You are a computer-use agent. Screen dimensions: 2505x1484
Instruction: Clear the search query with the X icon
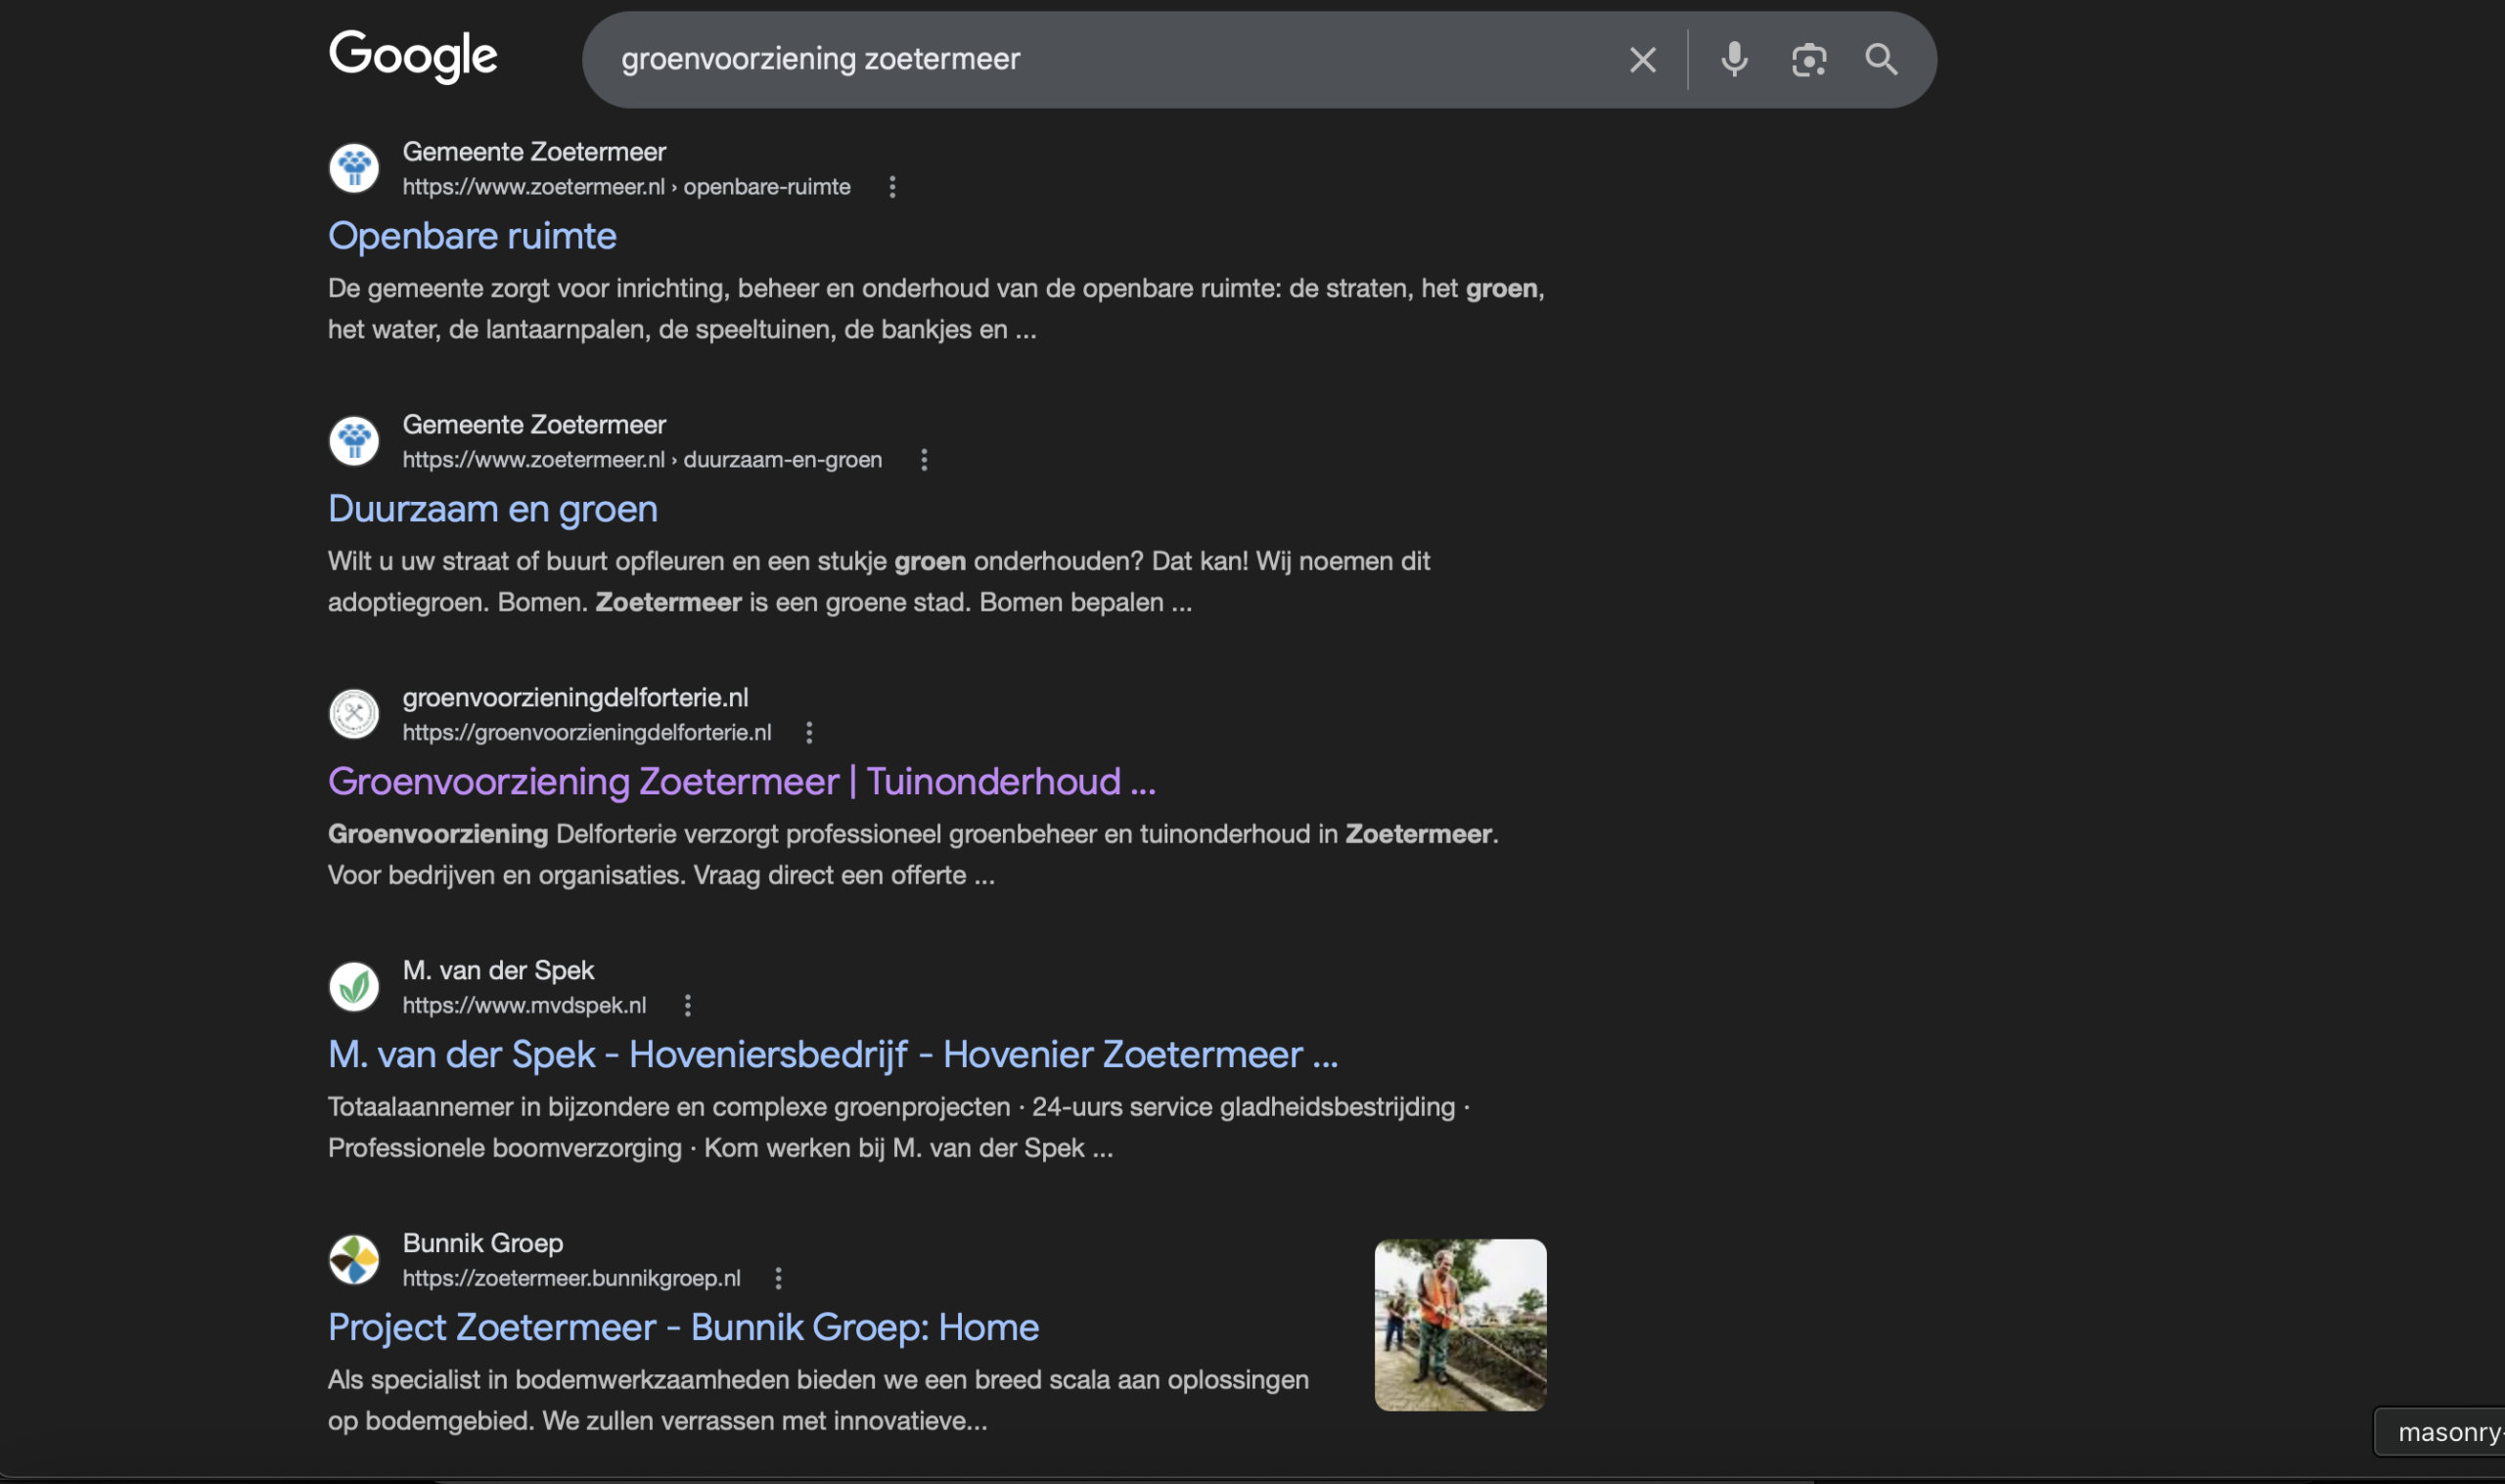pos(1641,59)
